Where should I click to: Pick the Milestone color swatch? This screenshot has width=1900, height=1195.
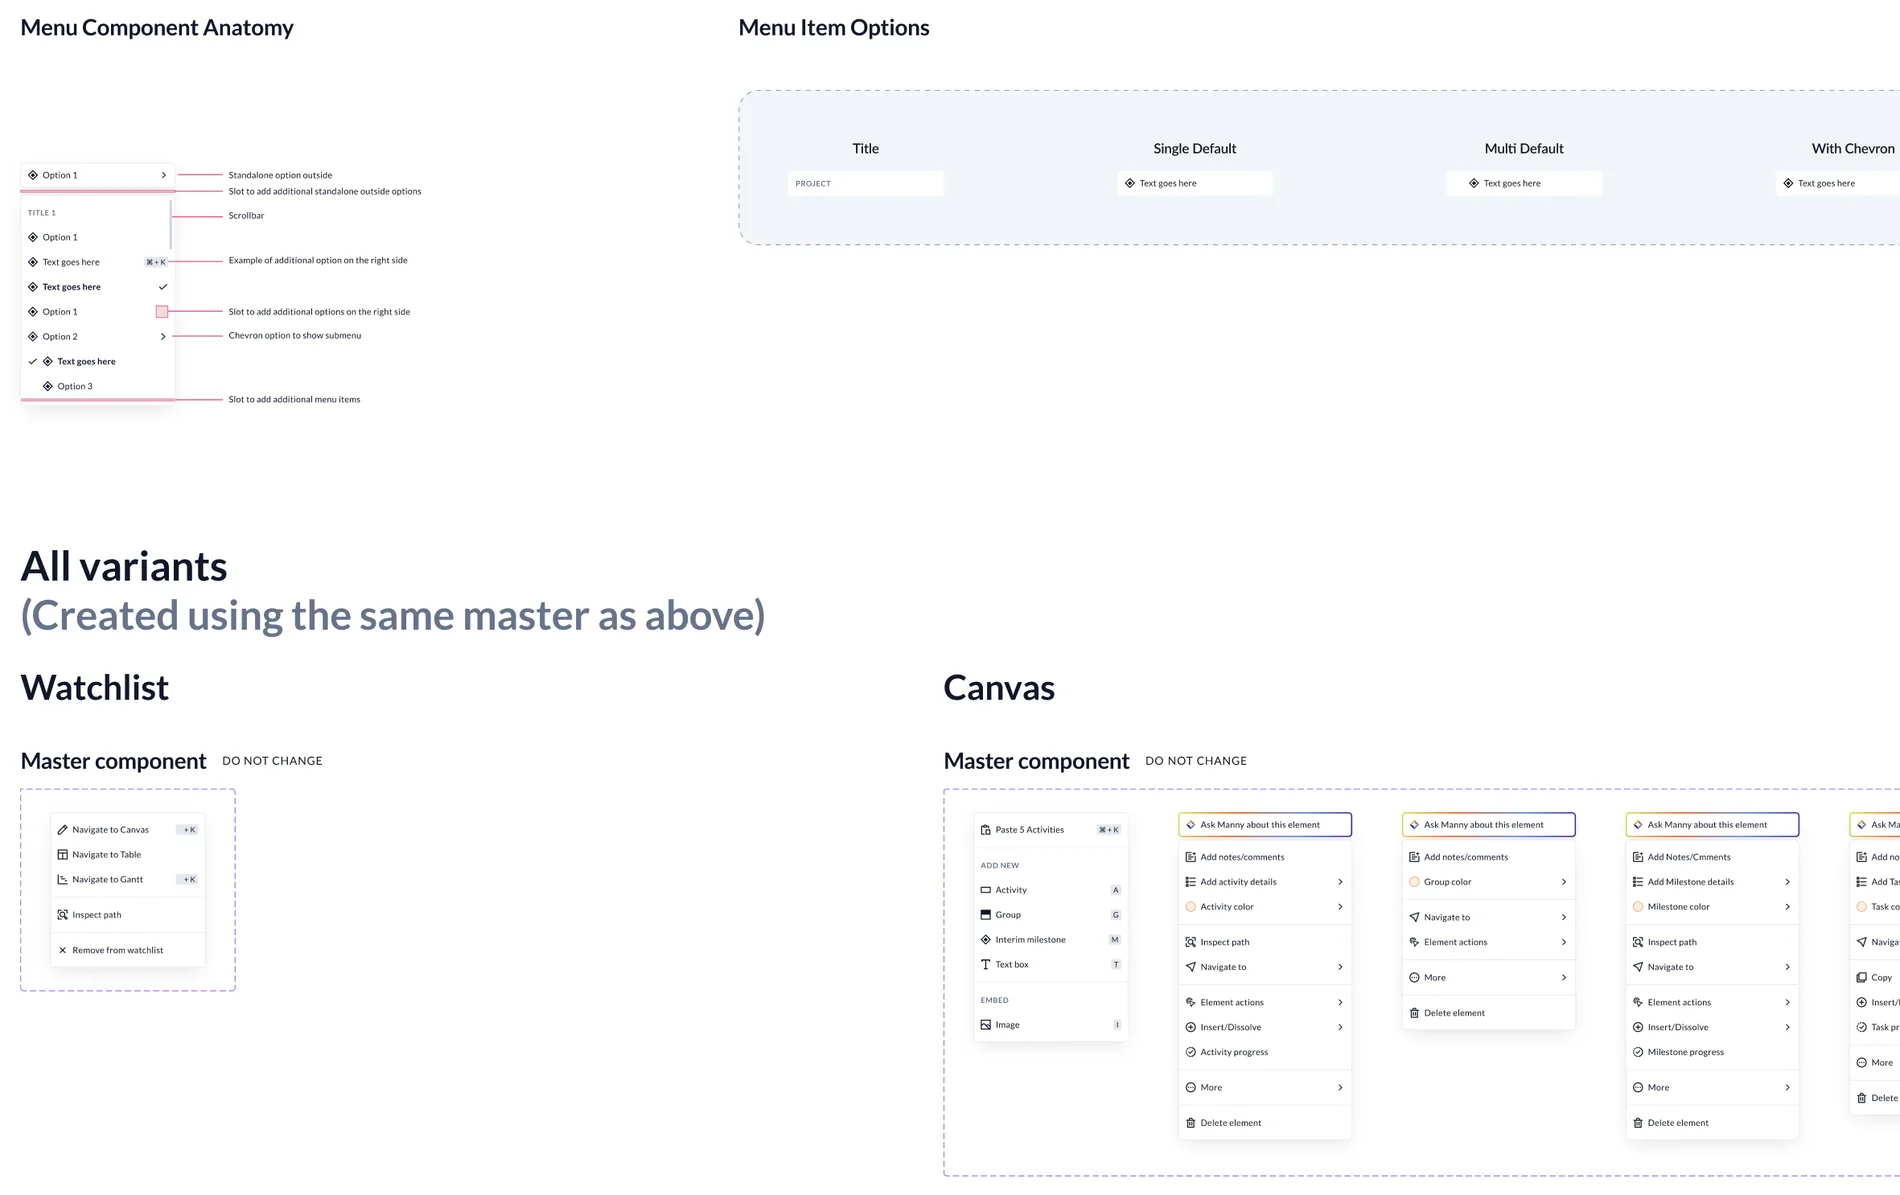point(1637,907)
